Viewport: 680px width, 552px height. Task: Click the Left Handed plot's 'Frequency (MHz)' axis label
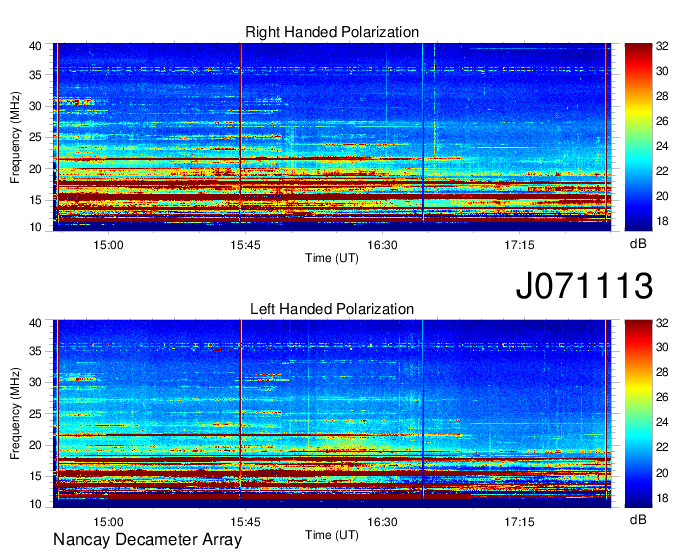15,414
